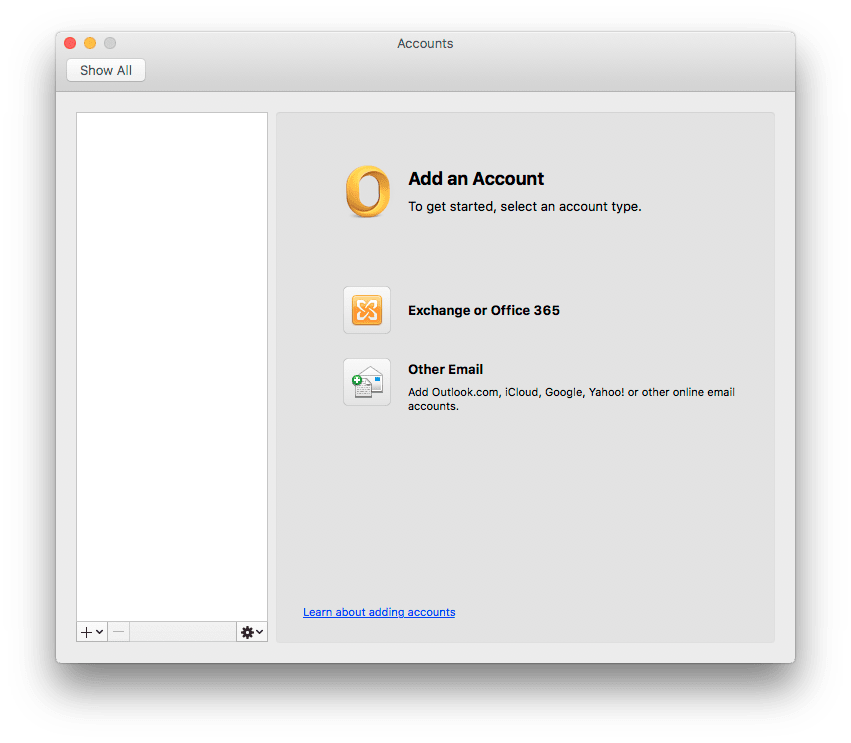Viewport: 851px width, 743px height.
Task: Click the plus icon to add an account
Action: pos(85,632)
